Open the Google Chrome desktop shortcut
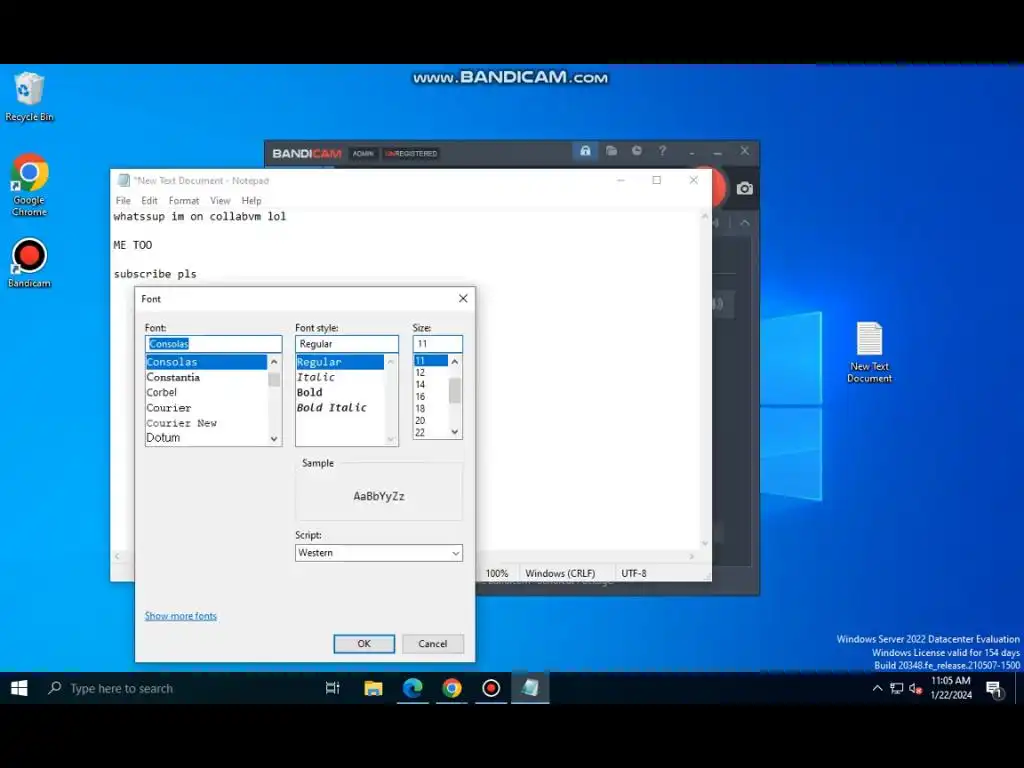 point(29,185)
